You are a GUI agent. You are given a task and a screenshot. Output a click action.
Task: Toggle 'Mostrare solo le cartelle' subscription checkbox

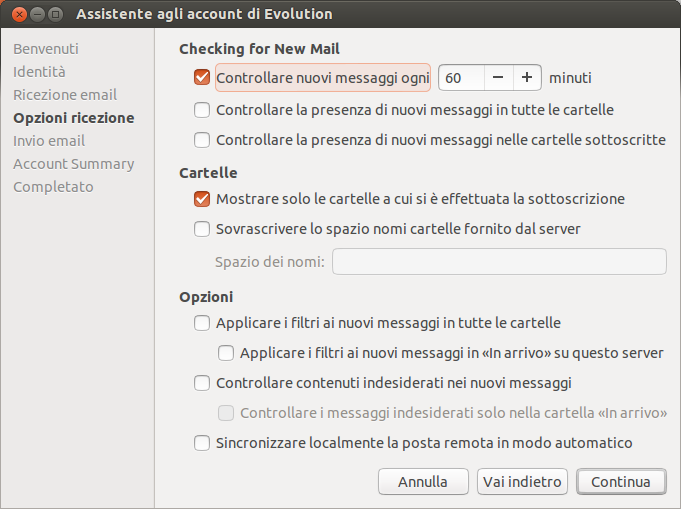[203, 199]
